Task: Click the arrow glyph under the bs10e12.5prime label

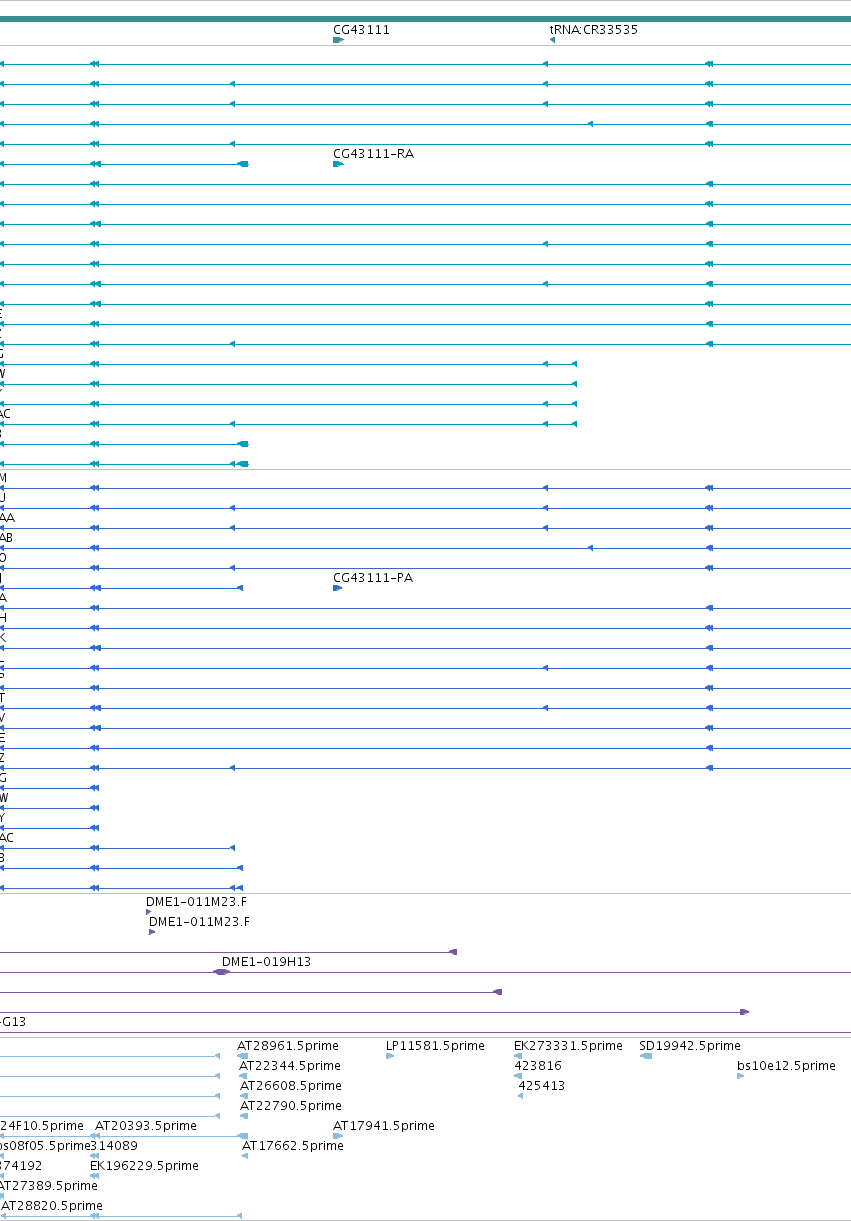Action: (x=741, y=1076)
